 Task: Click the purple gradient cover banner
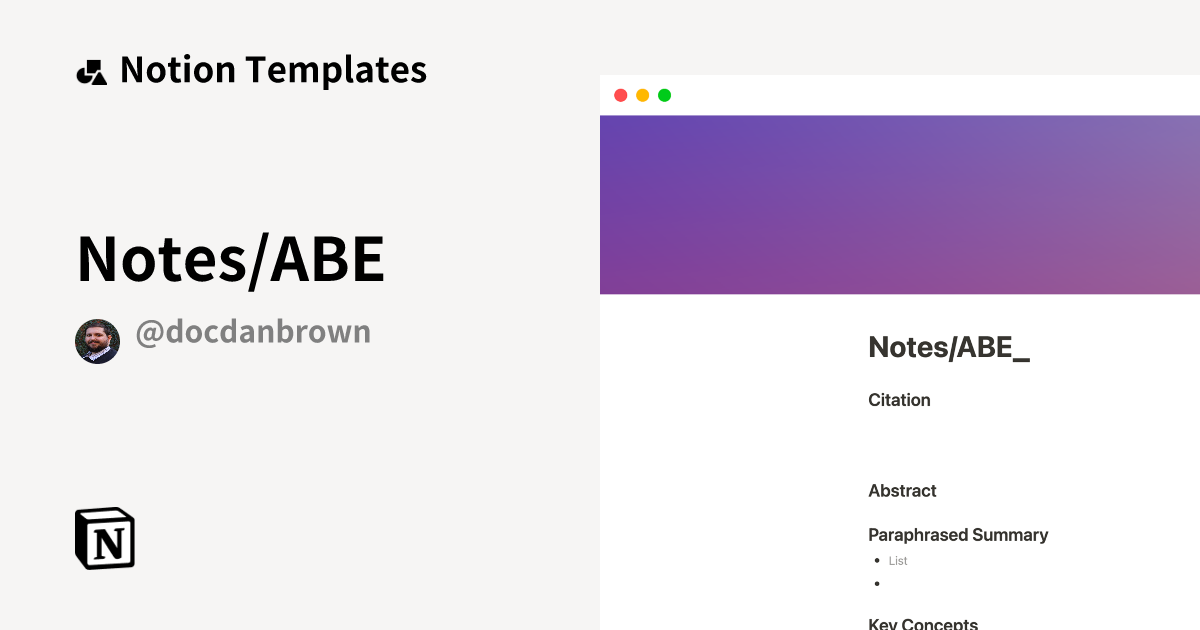[x=900, y=204]
